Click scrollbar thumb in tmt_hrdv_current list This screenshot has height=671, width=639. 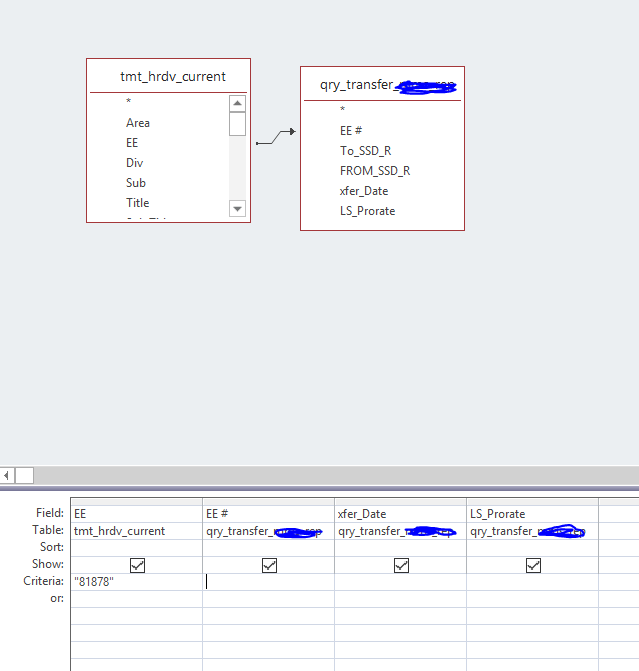coord(237,124)
